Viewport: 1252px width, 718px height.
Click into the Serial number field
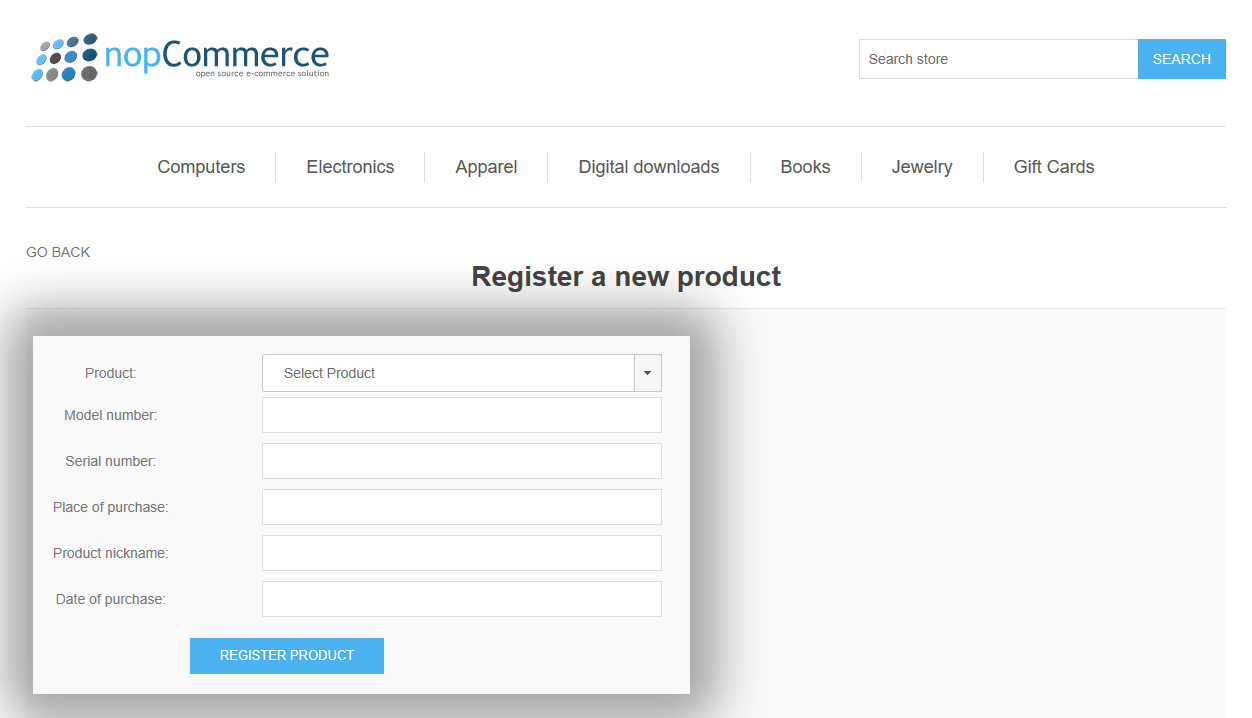click(x=461, y=461)
